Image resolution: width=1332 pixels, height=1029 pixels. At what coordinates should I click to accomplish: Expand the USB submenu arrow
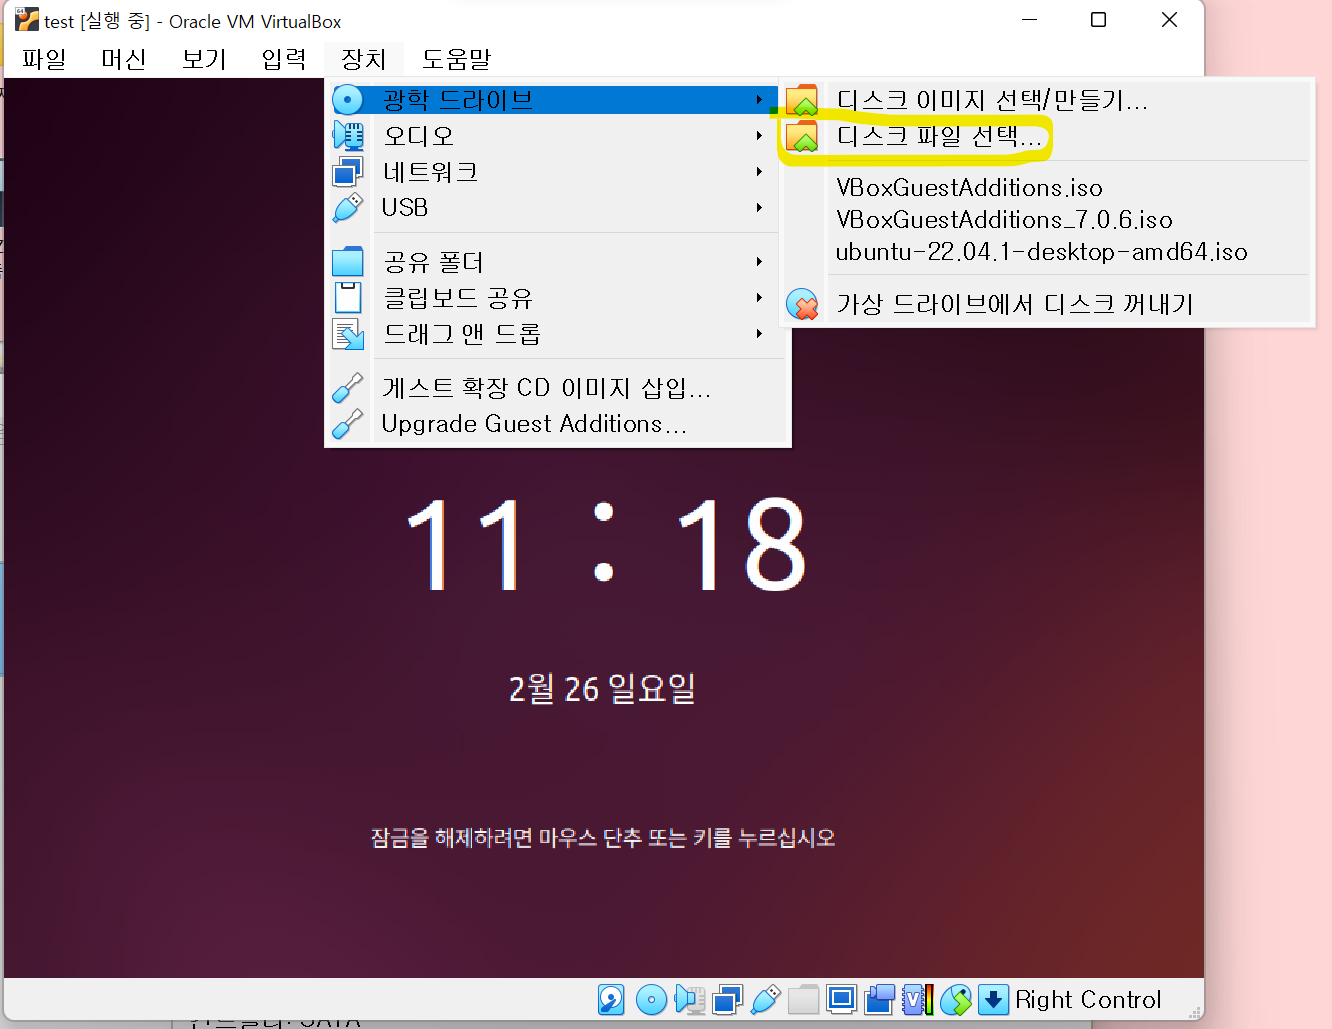[760, 208]
